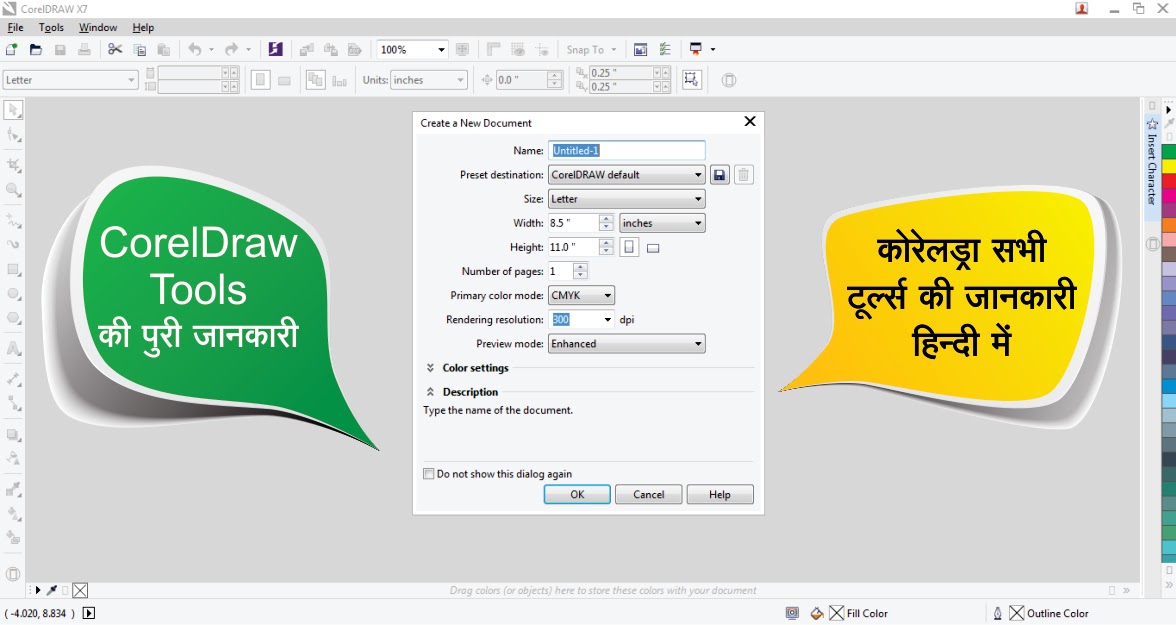This screenshot has height=625, width=1176.
Task: Open the File menu
Action: pyautogui.click(x=15, y=27)
